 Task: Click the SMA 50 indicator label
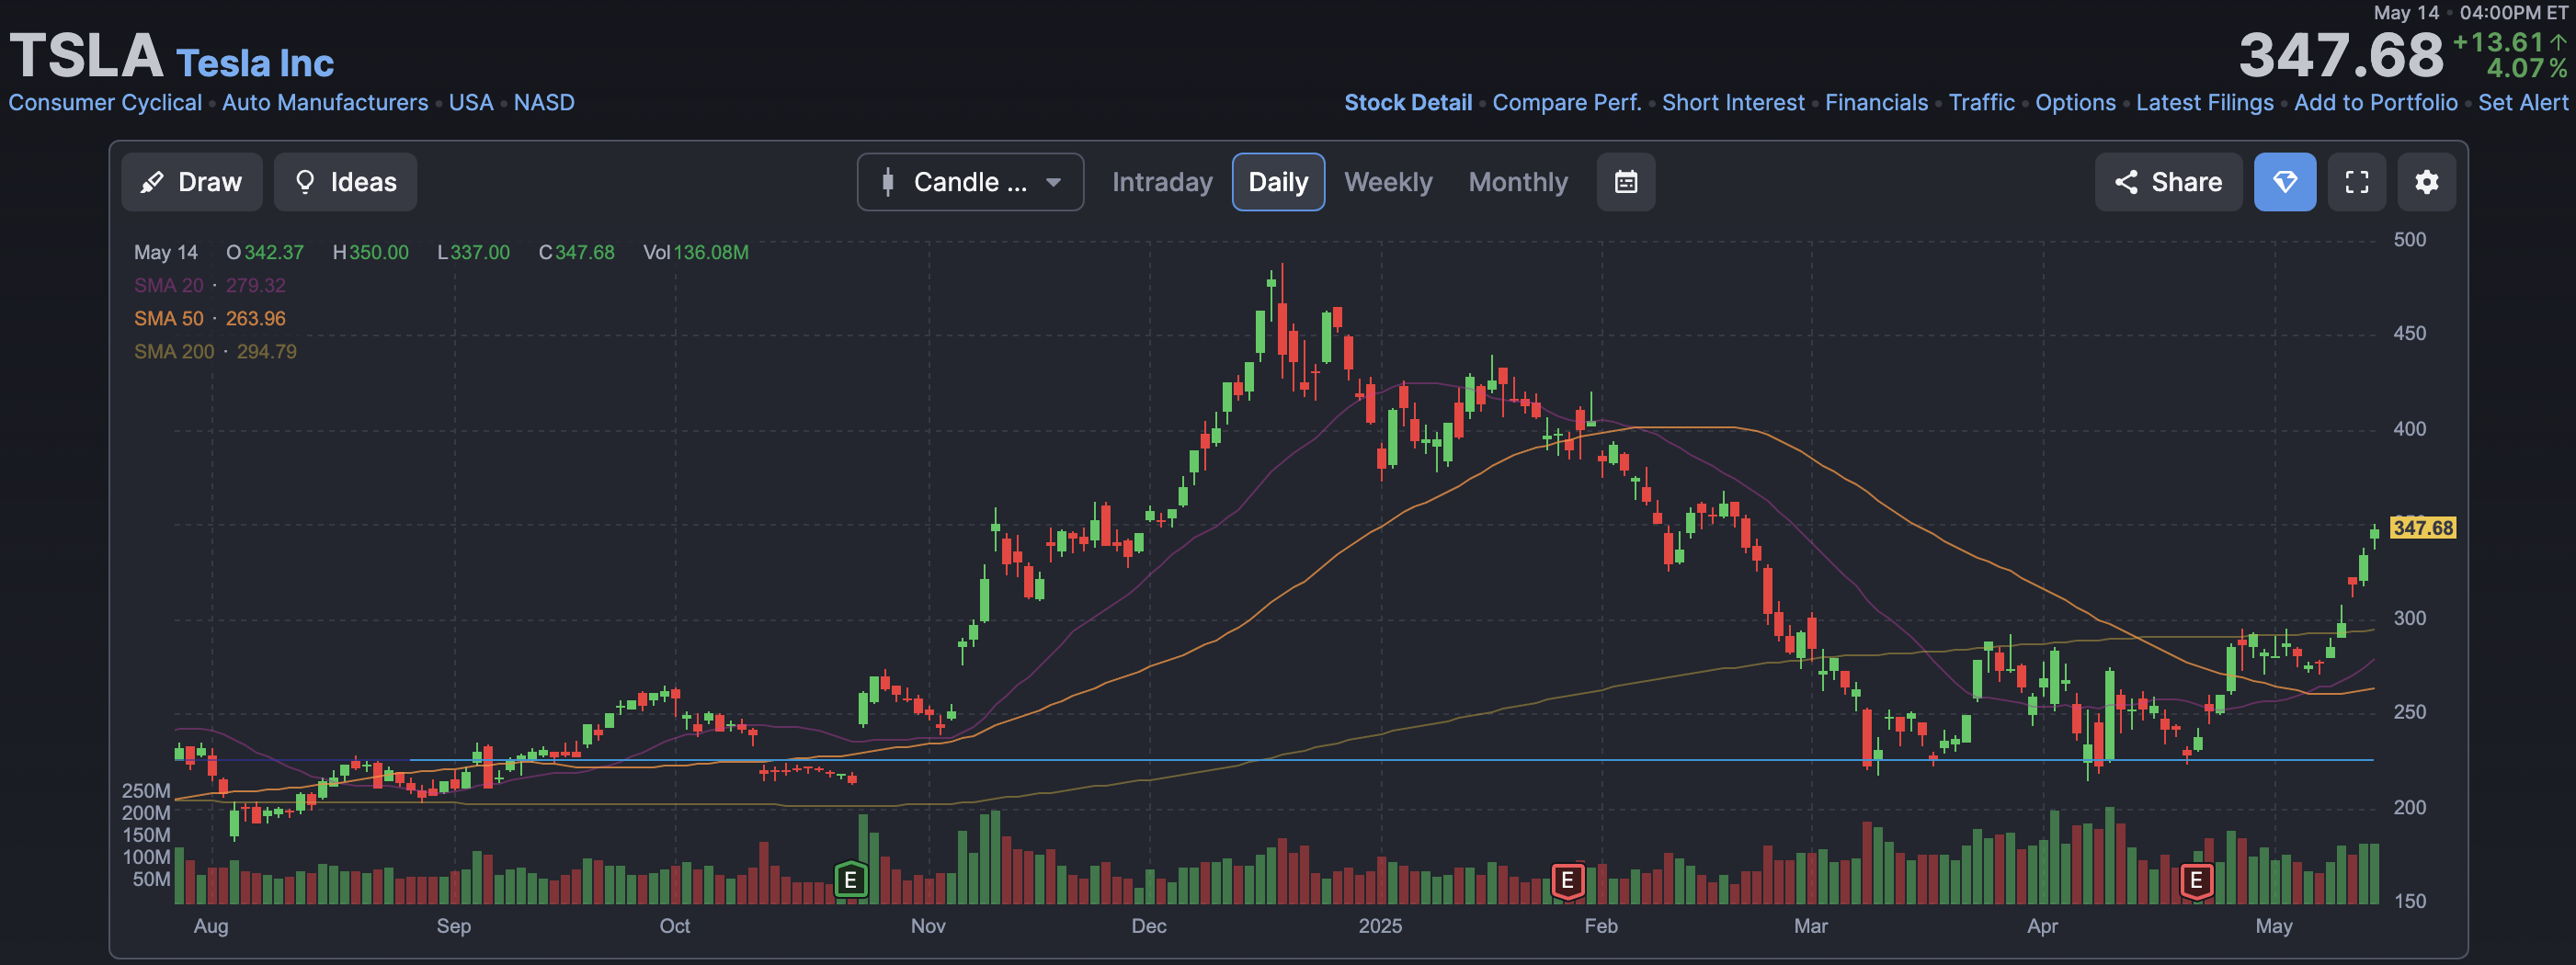tap(169, 318)
